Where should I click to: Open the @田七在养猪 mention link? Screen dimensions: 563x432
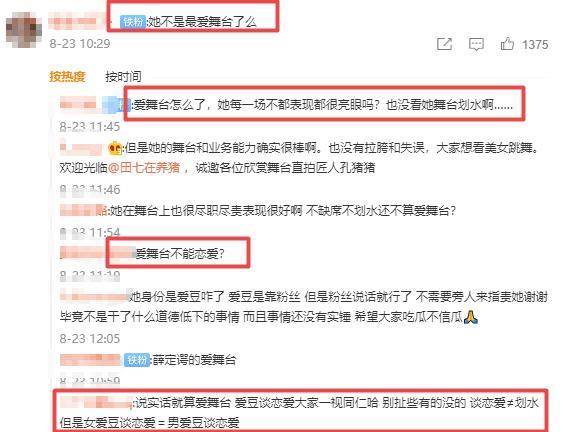pyautogui.click(x=144, y=167)
